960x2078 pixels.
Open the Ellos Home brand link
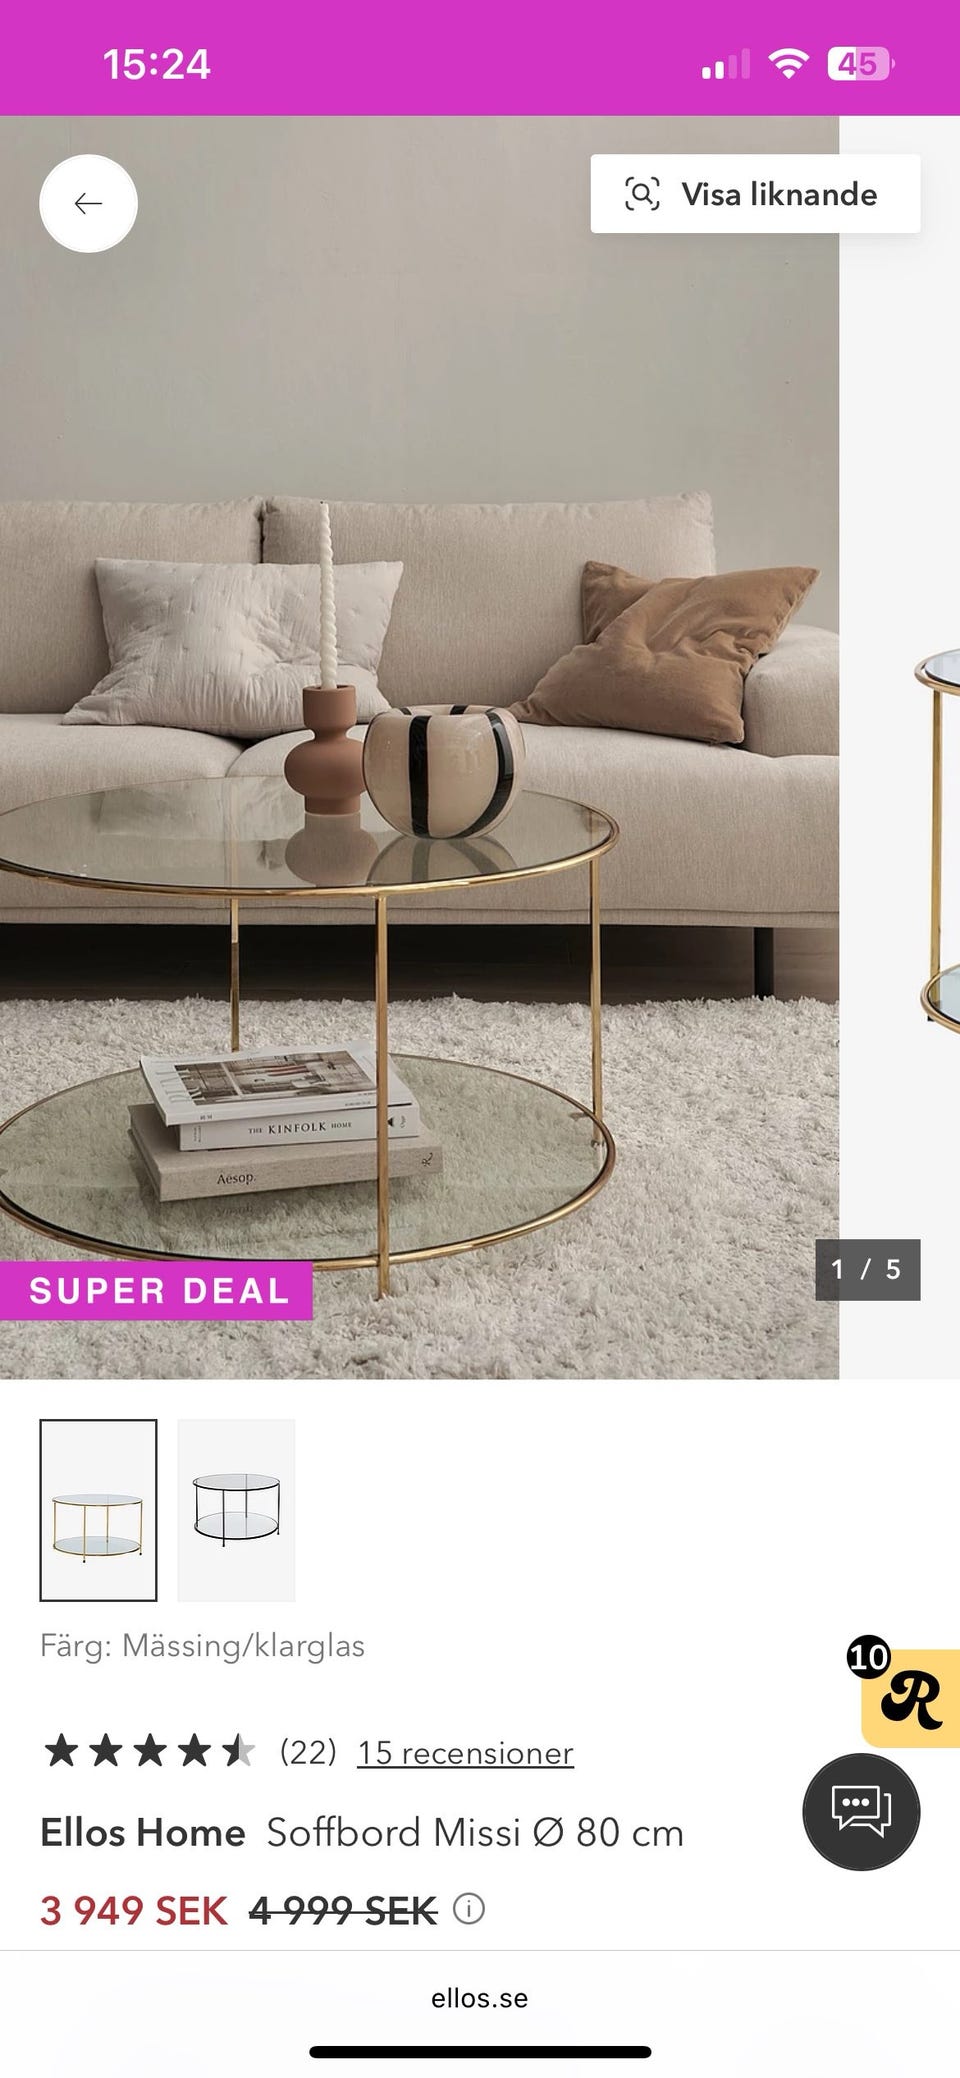click(x=143, y=1833)
